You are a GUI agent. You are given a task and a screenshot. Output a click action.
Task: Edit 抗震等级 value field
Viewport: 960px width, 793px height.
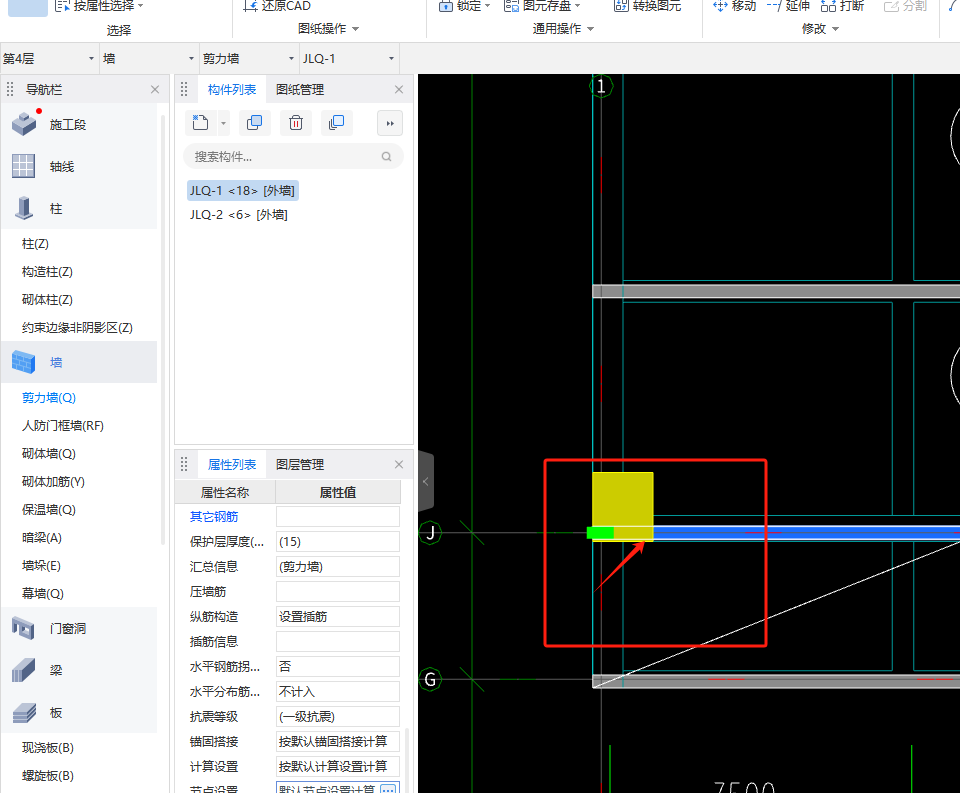pyautogui.click(x=338, y=716)
